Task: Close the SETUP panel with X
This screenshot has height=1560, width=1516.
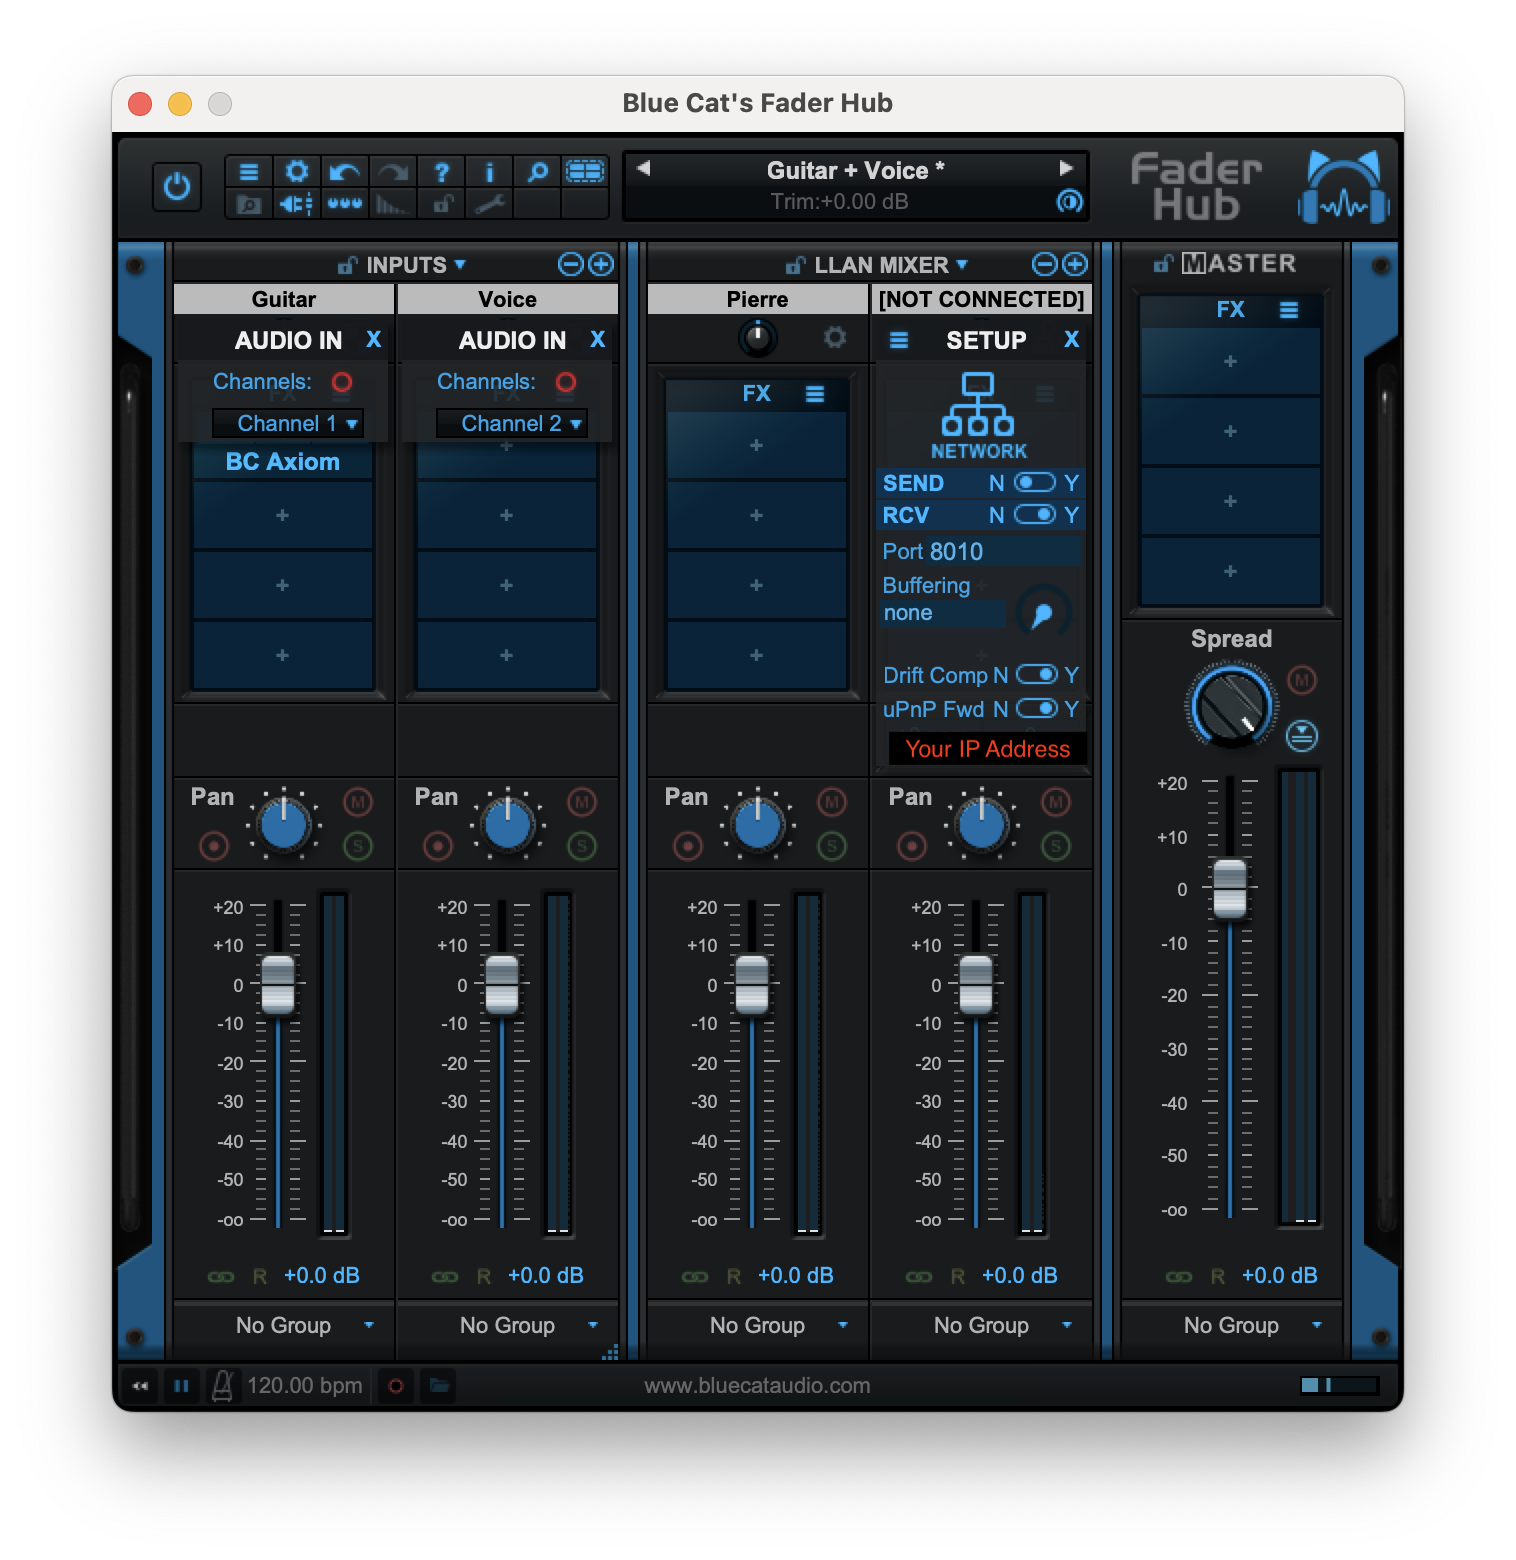Action: tap(1072, 340)
